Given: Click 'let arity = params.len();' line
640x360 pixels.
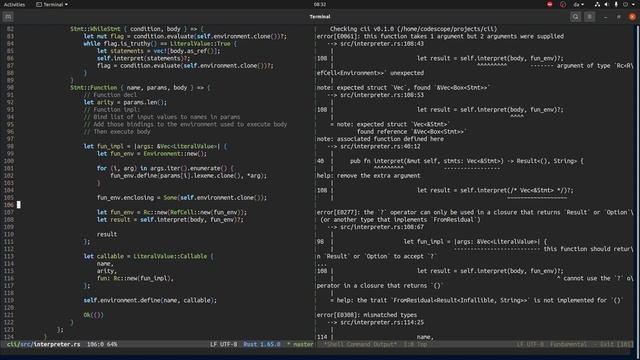Looking at the screenshot, I should pyautogui.click(x=125, y=102).
